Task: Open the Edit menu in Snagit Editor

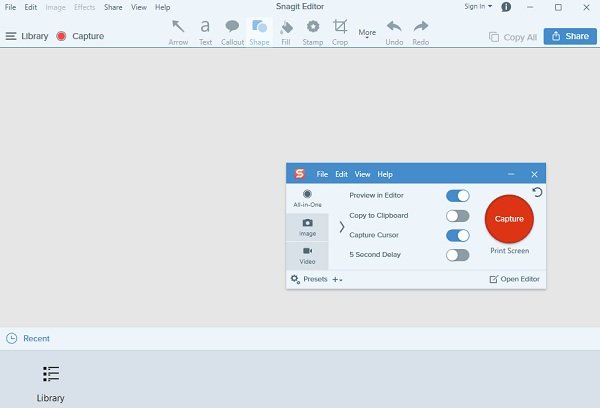Action: pyautogui.click(x=31, y=7)
